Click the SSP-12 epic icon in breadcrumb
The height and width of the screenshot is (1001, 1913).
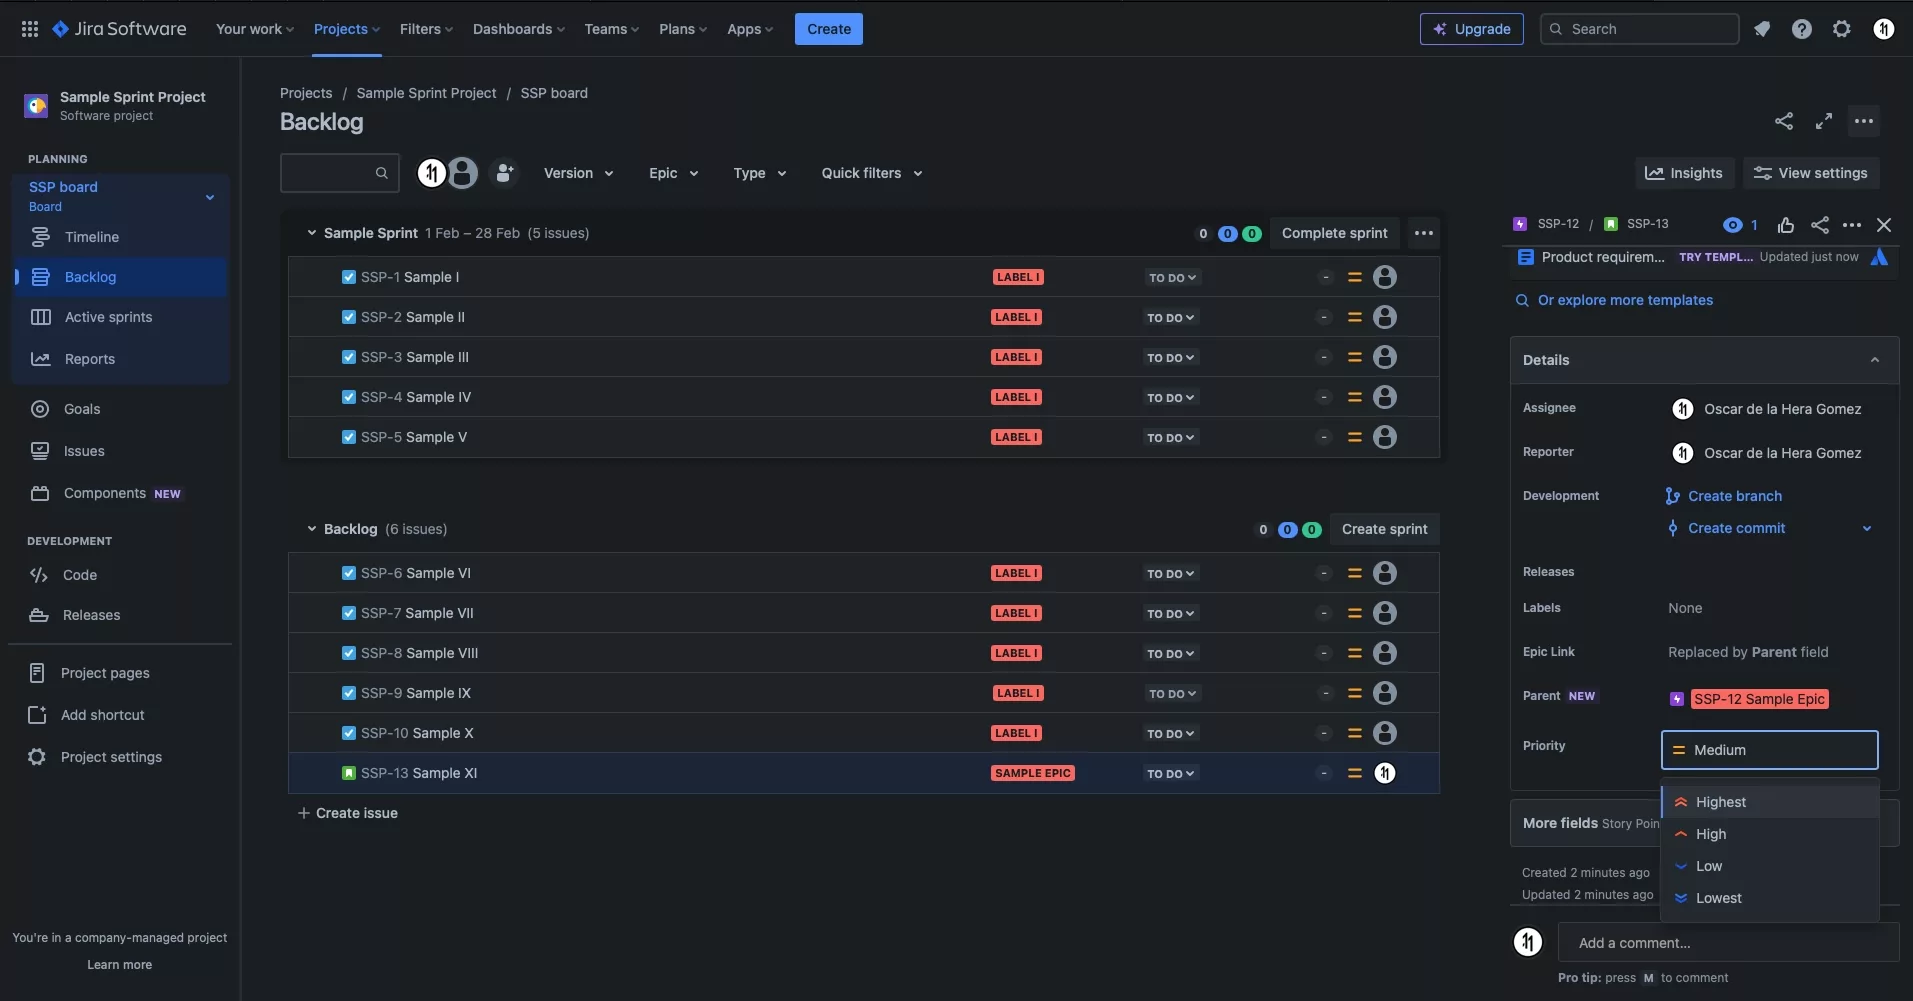1520,224
